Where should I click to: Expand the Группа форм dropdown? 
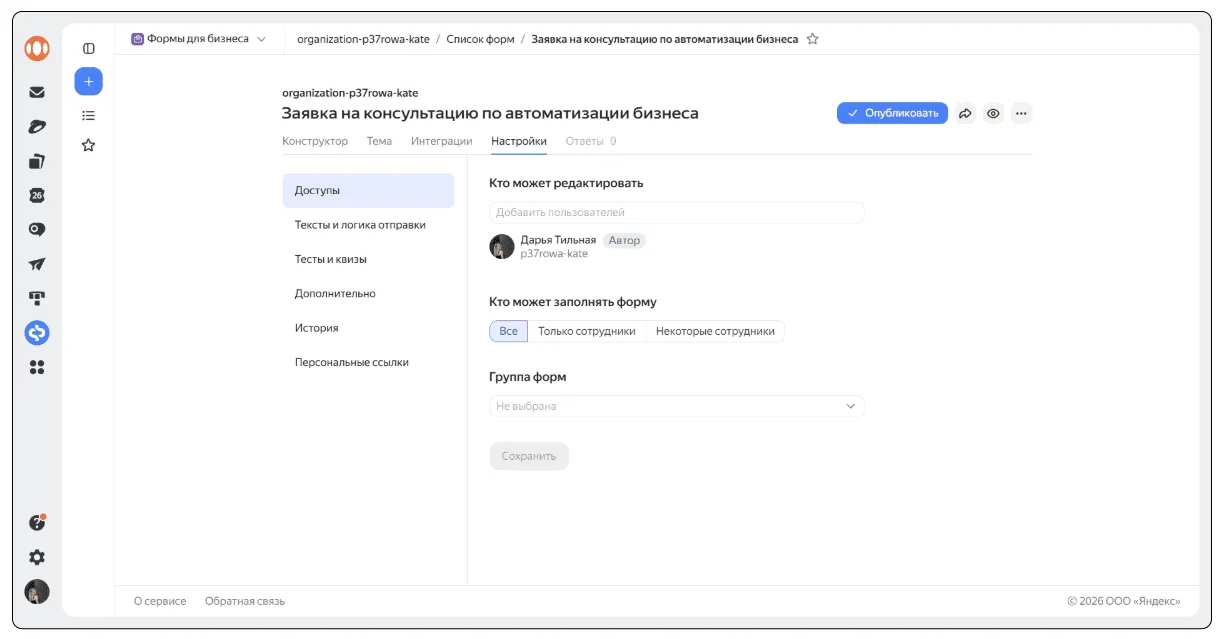click(676, 406)
